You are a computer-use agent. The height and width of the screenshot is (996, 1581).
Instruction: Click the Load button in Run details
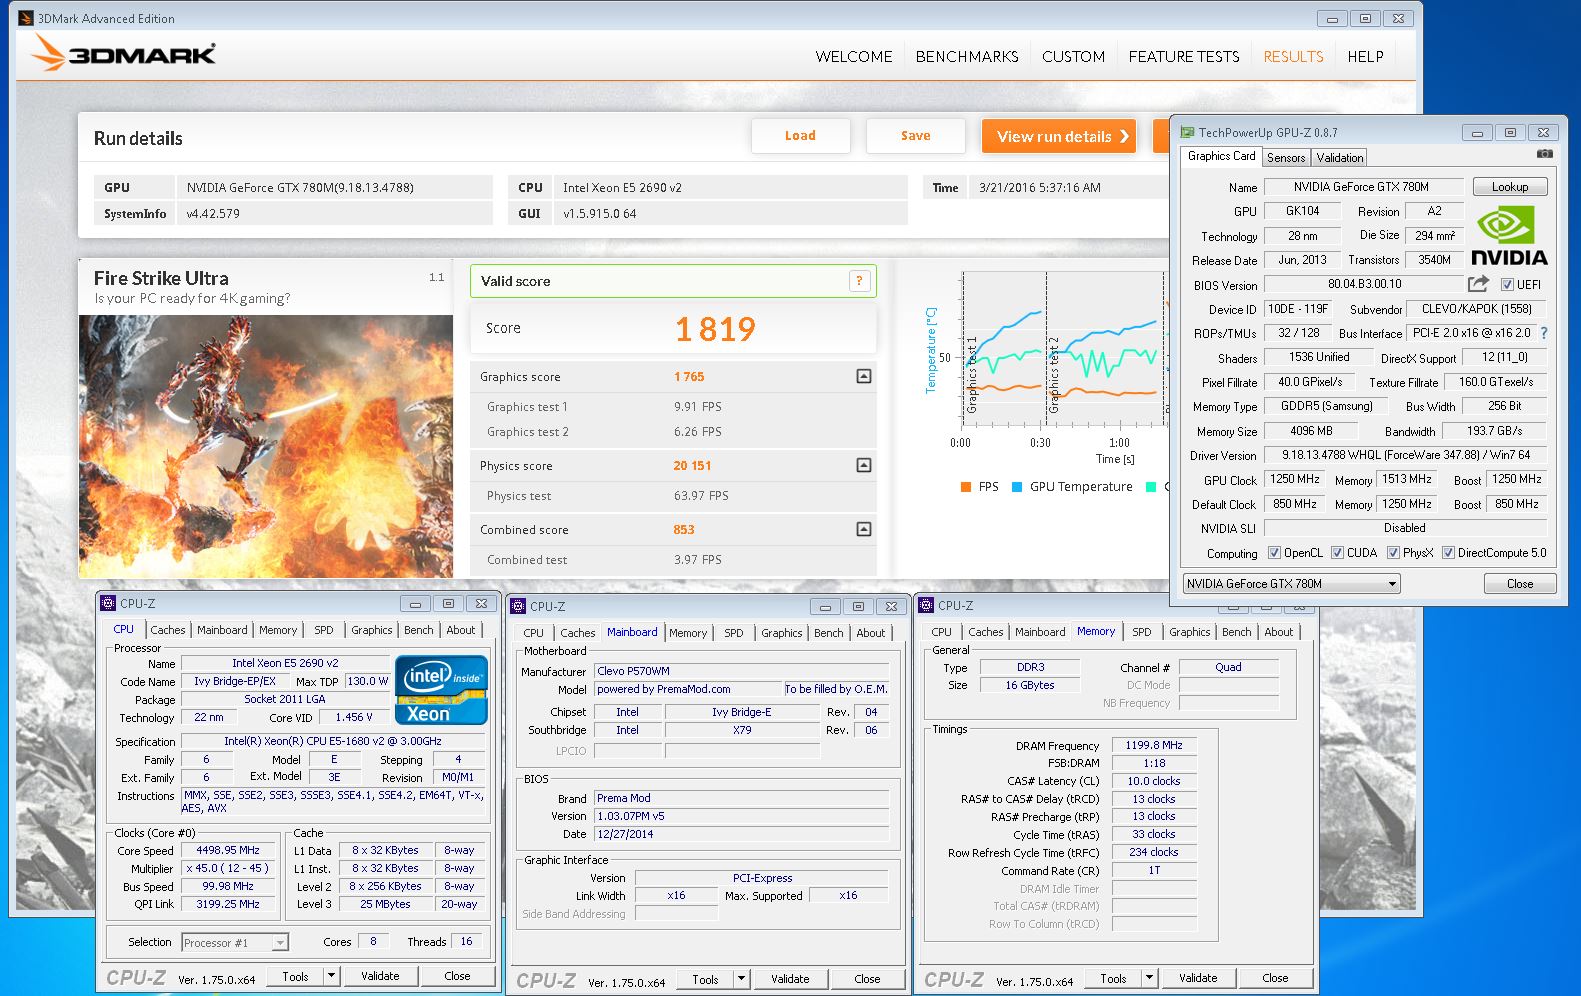800,136
